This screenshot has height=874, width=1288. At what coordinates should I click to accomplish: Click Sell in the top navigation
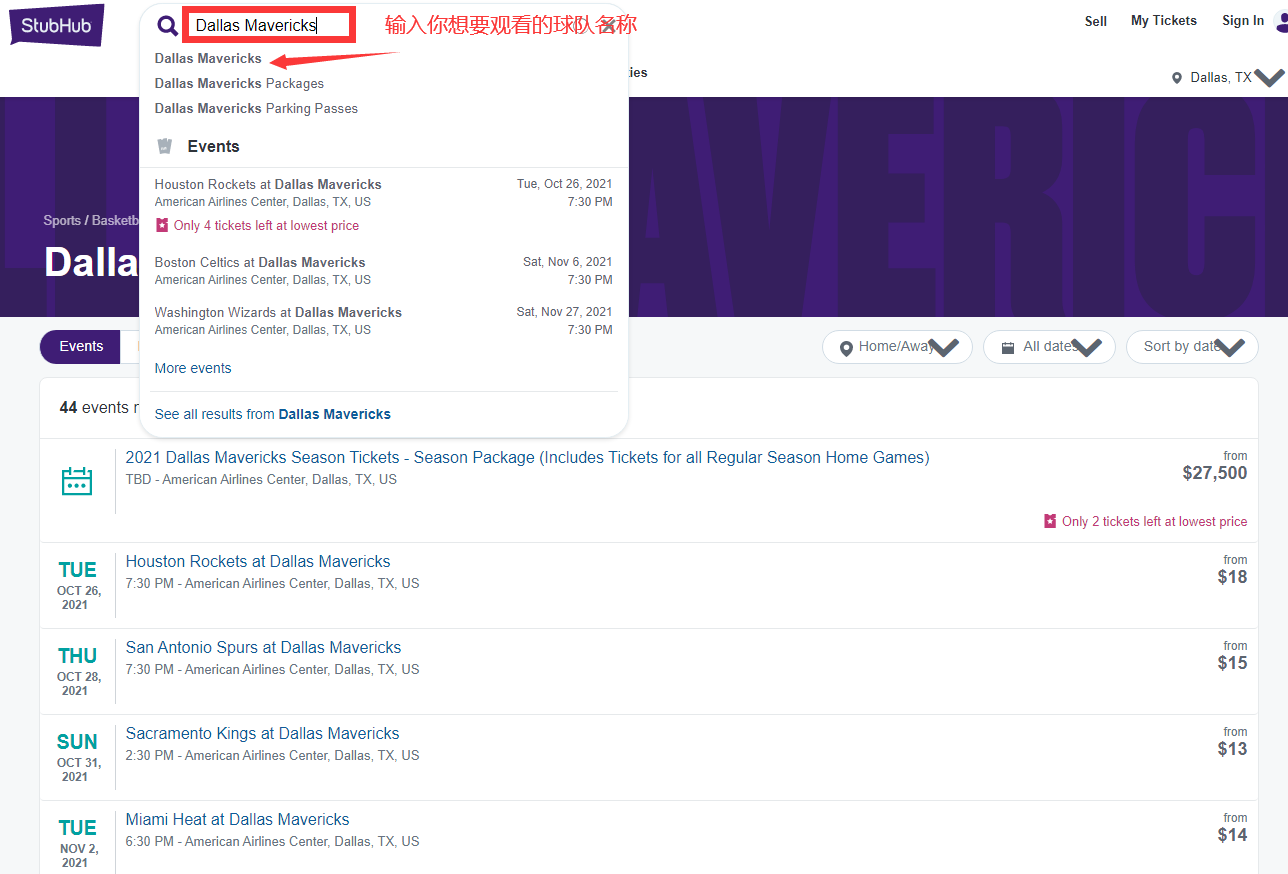click(1096, 21)
